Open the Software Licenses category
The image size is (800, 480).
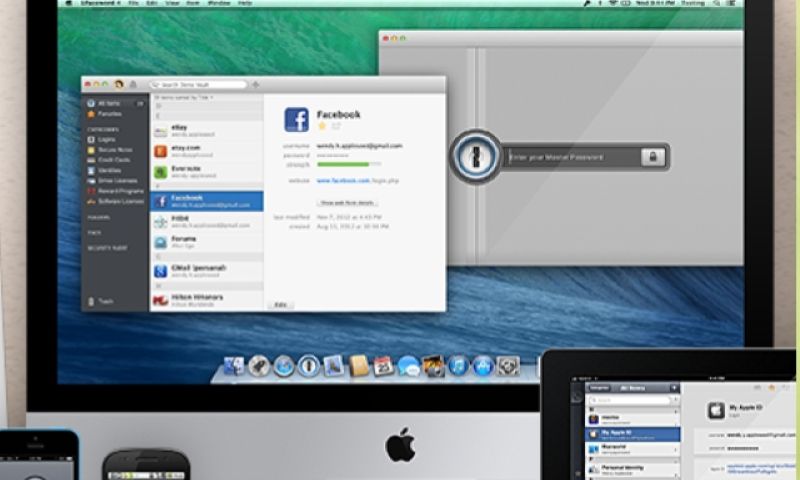pyautogui.click(x=115, y=201)
